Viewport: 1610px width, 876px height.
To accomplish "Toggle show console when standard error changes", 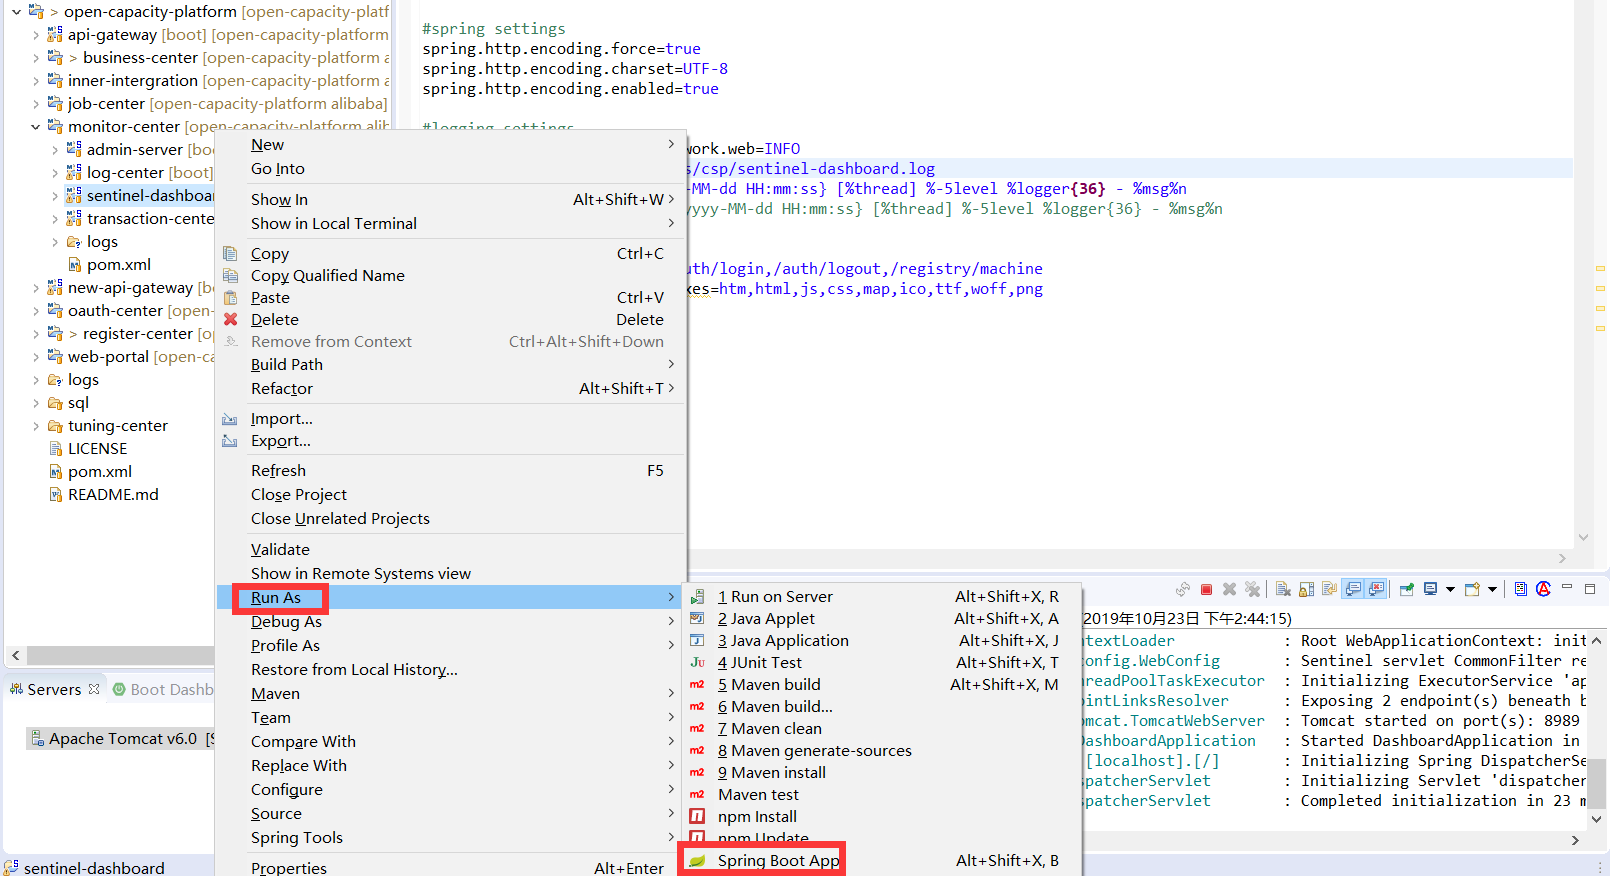I will (1376, 589).
